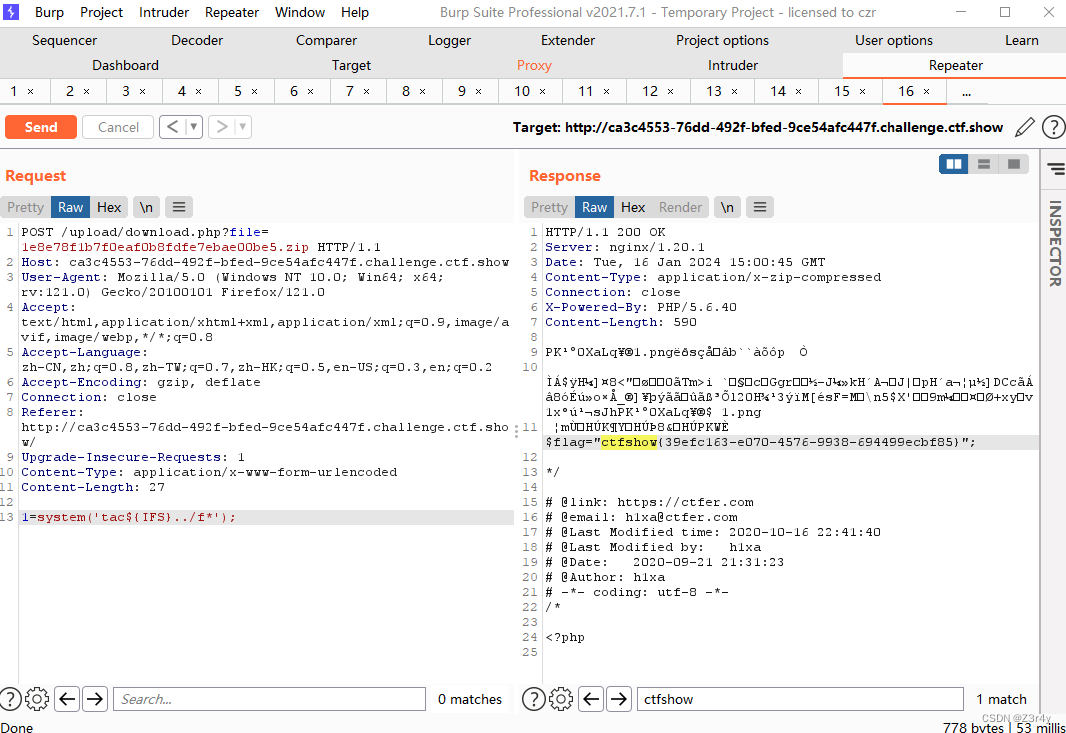Toggle Response non-printable characters \n button
Image resolution: width=1066 pixels, height=733 pixels.
coord(727,207)
